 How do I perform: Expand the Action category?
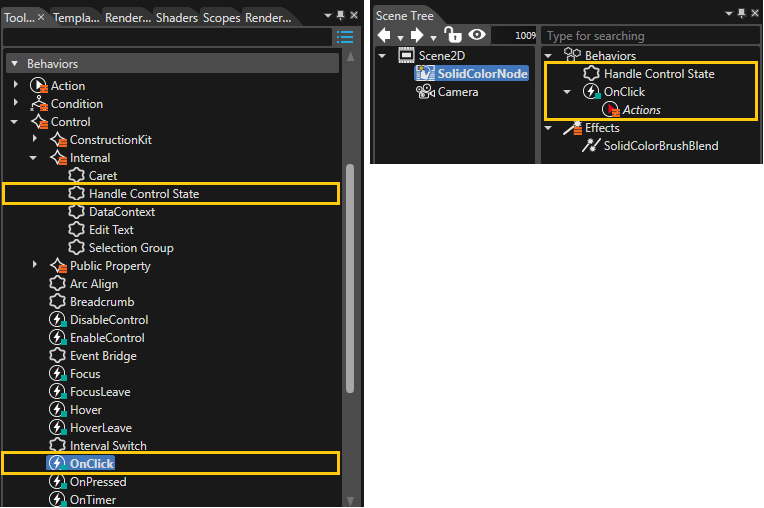[x=16, y=85]
